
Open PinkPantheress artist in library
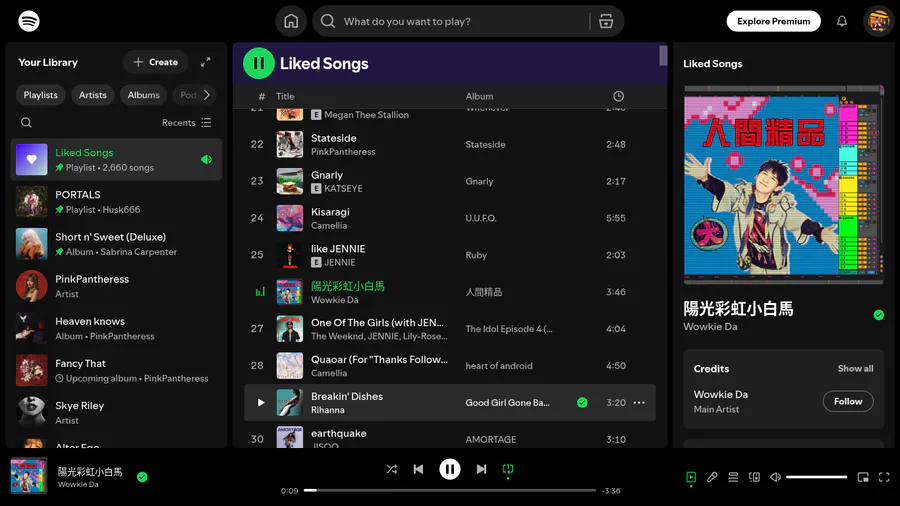(x=116, y=286)
